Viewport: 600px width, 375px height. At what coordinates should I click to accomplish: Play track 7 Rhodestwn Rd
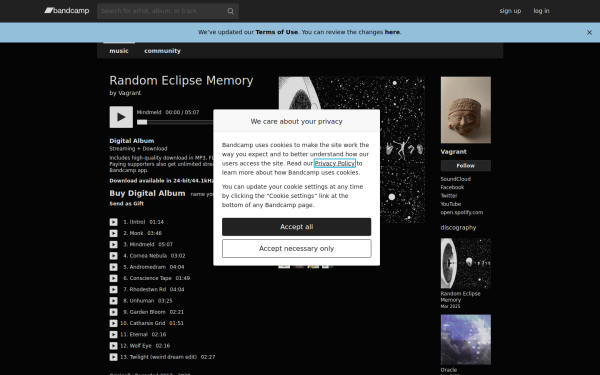114,290
